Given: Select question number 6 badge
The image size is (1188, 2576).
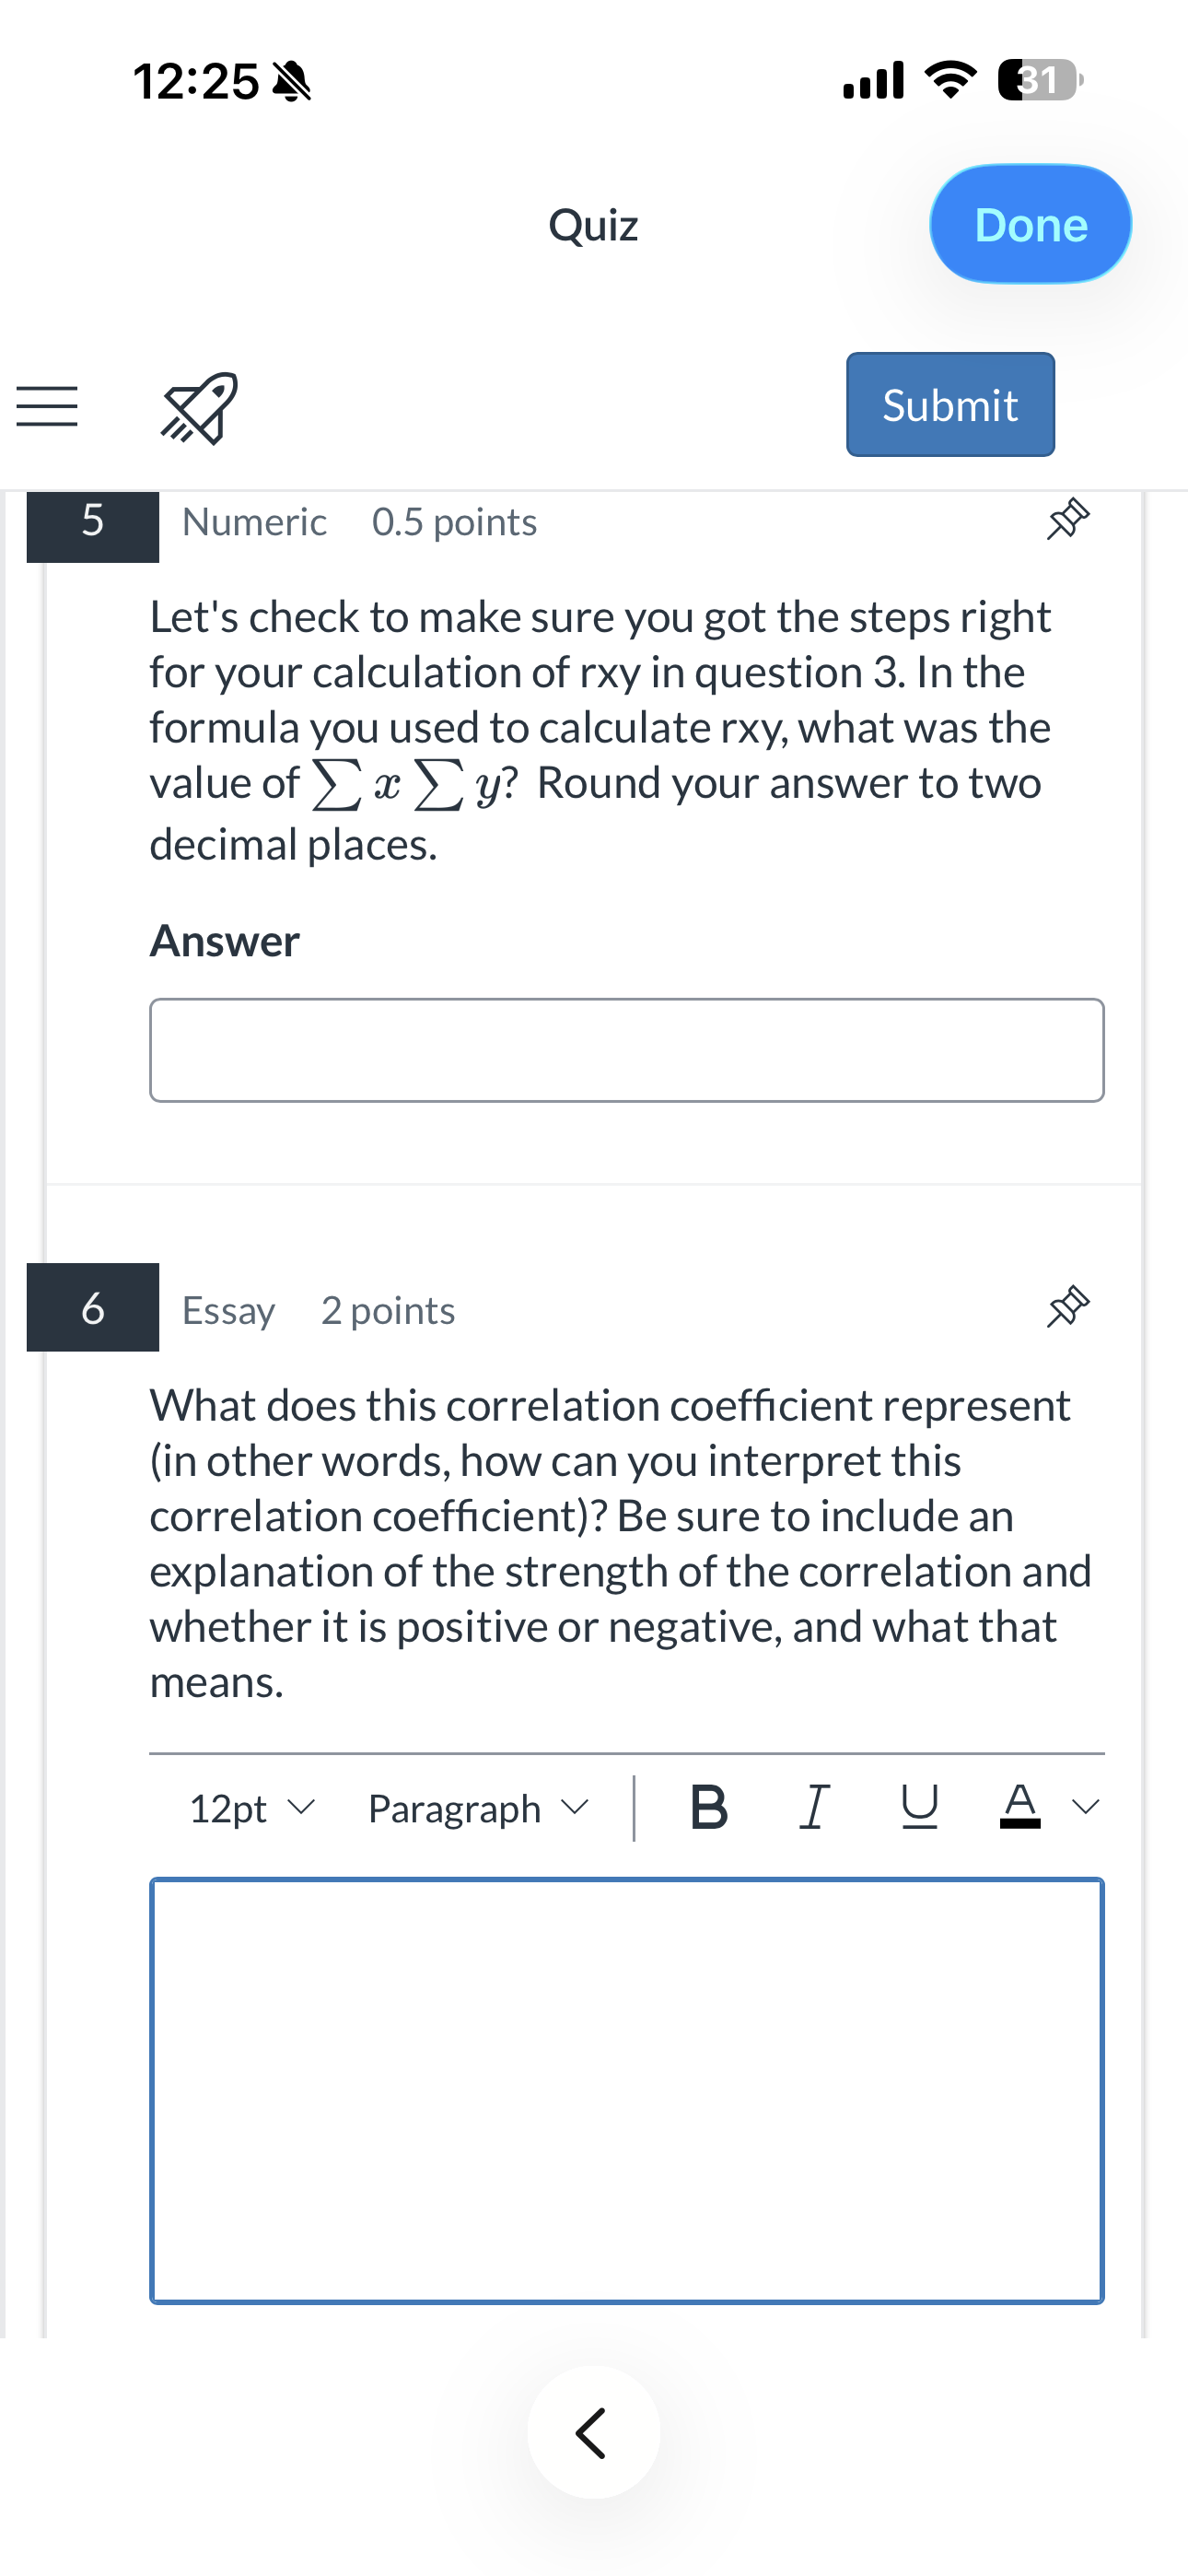Looking at the screenshot, I should [x=92, y=1307].
